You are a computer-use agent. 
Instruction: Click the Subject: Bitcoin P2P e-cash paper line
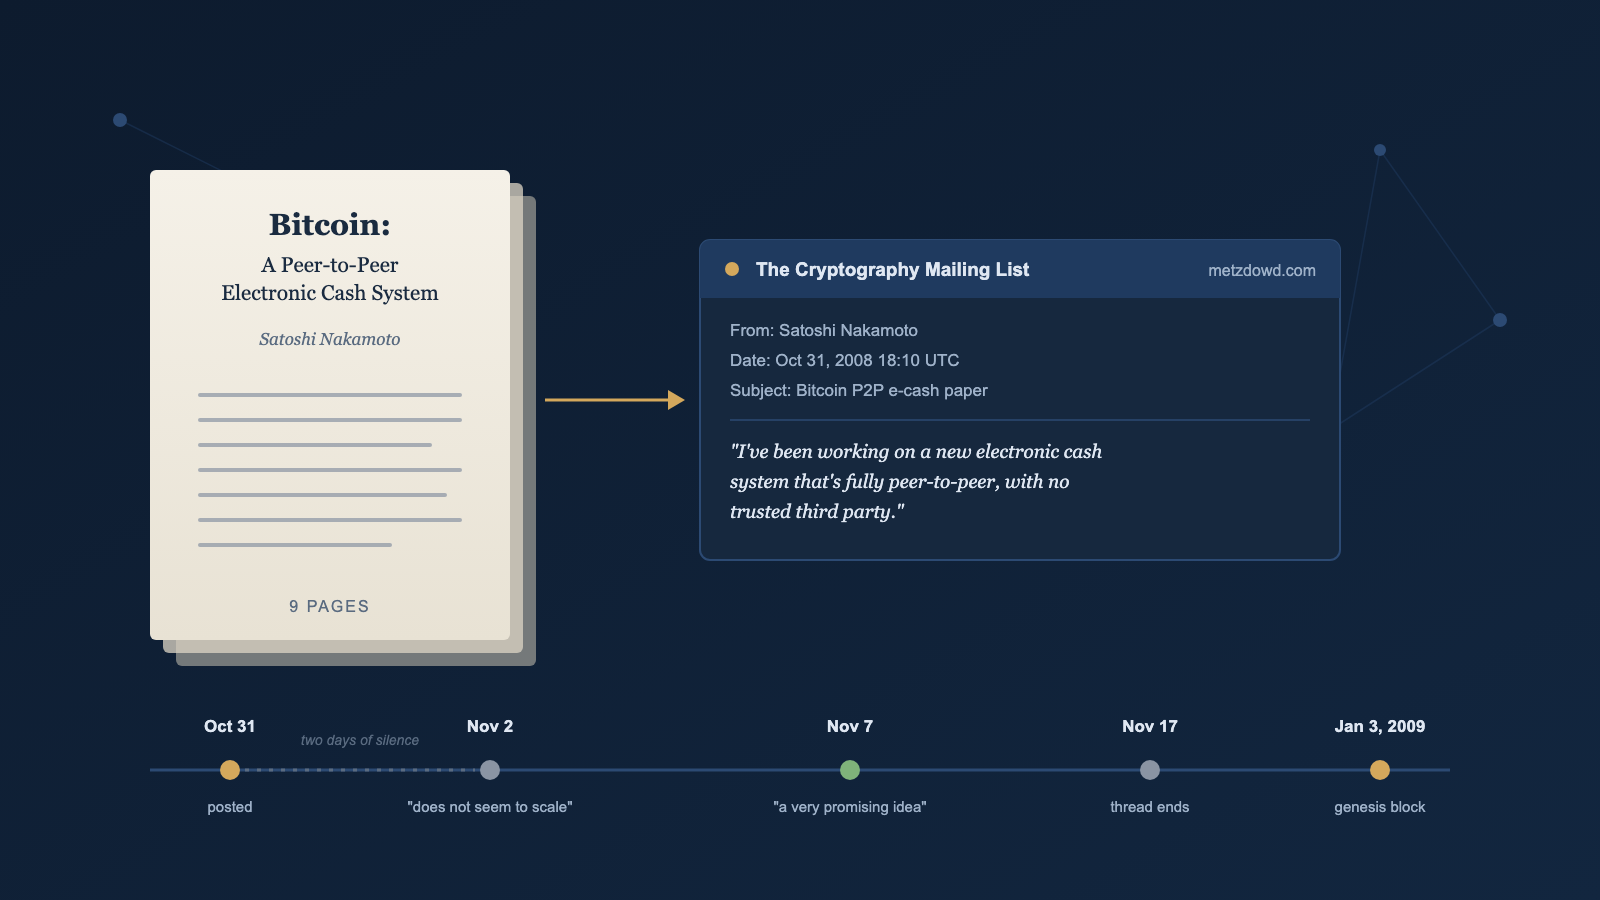click(859, 390)
